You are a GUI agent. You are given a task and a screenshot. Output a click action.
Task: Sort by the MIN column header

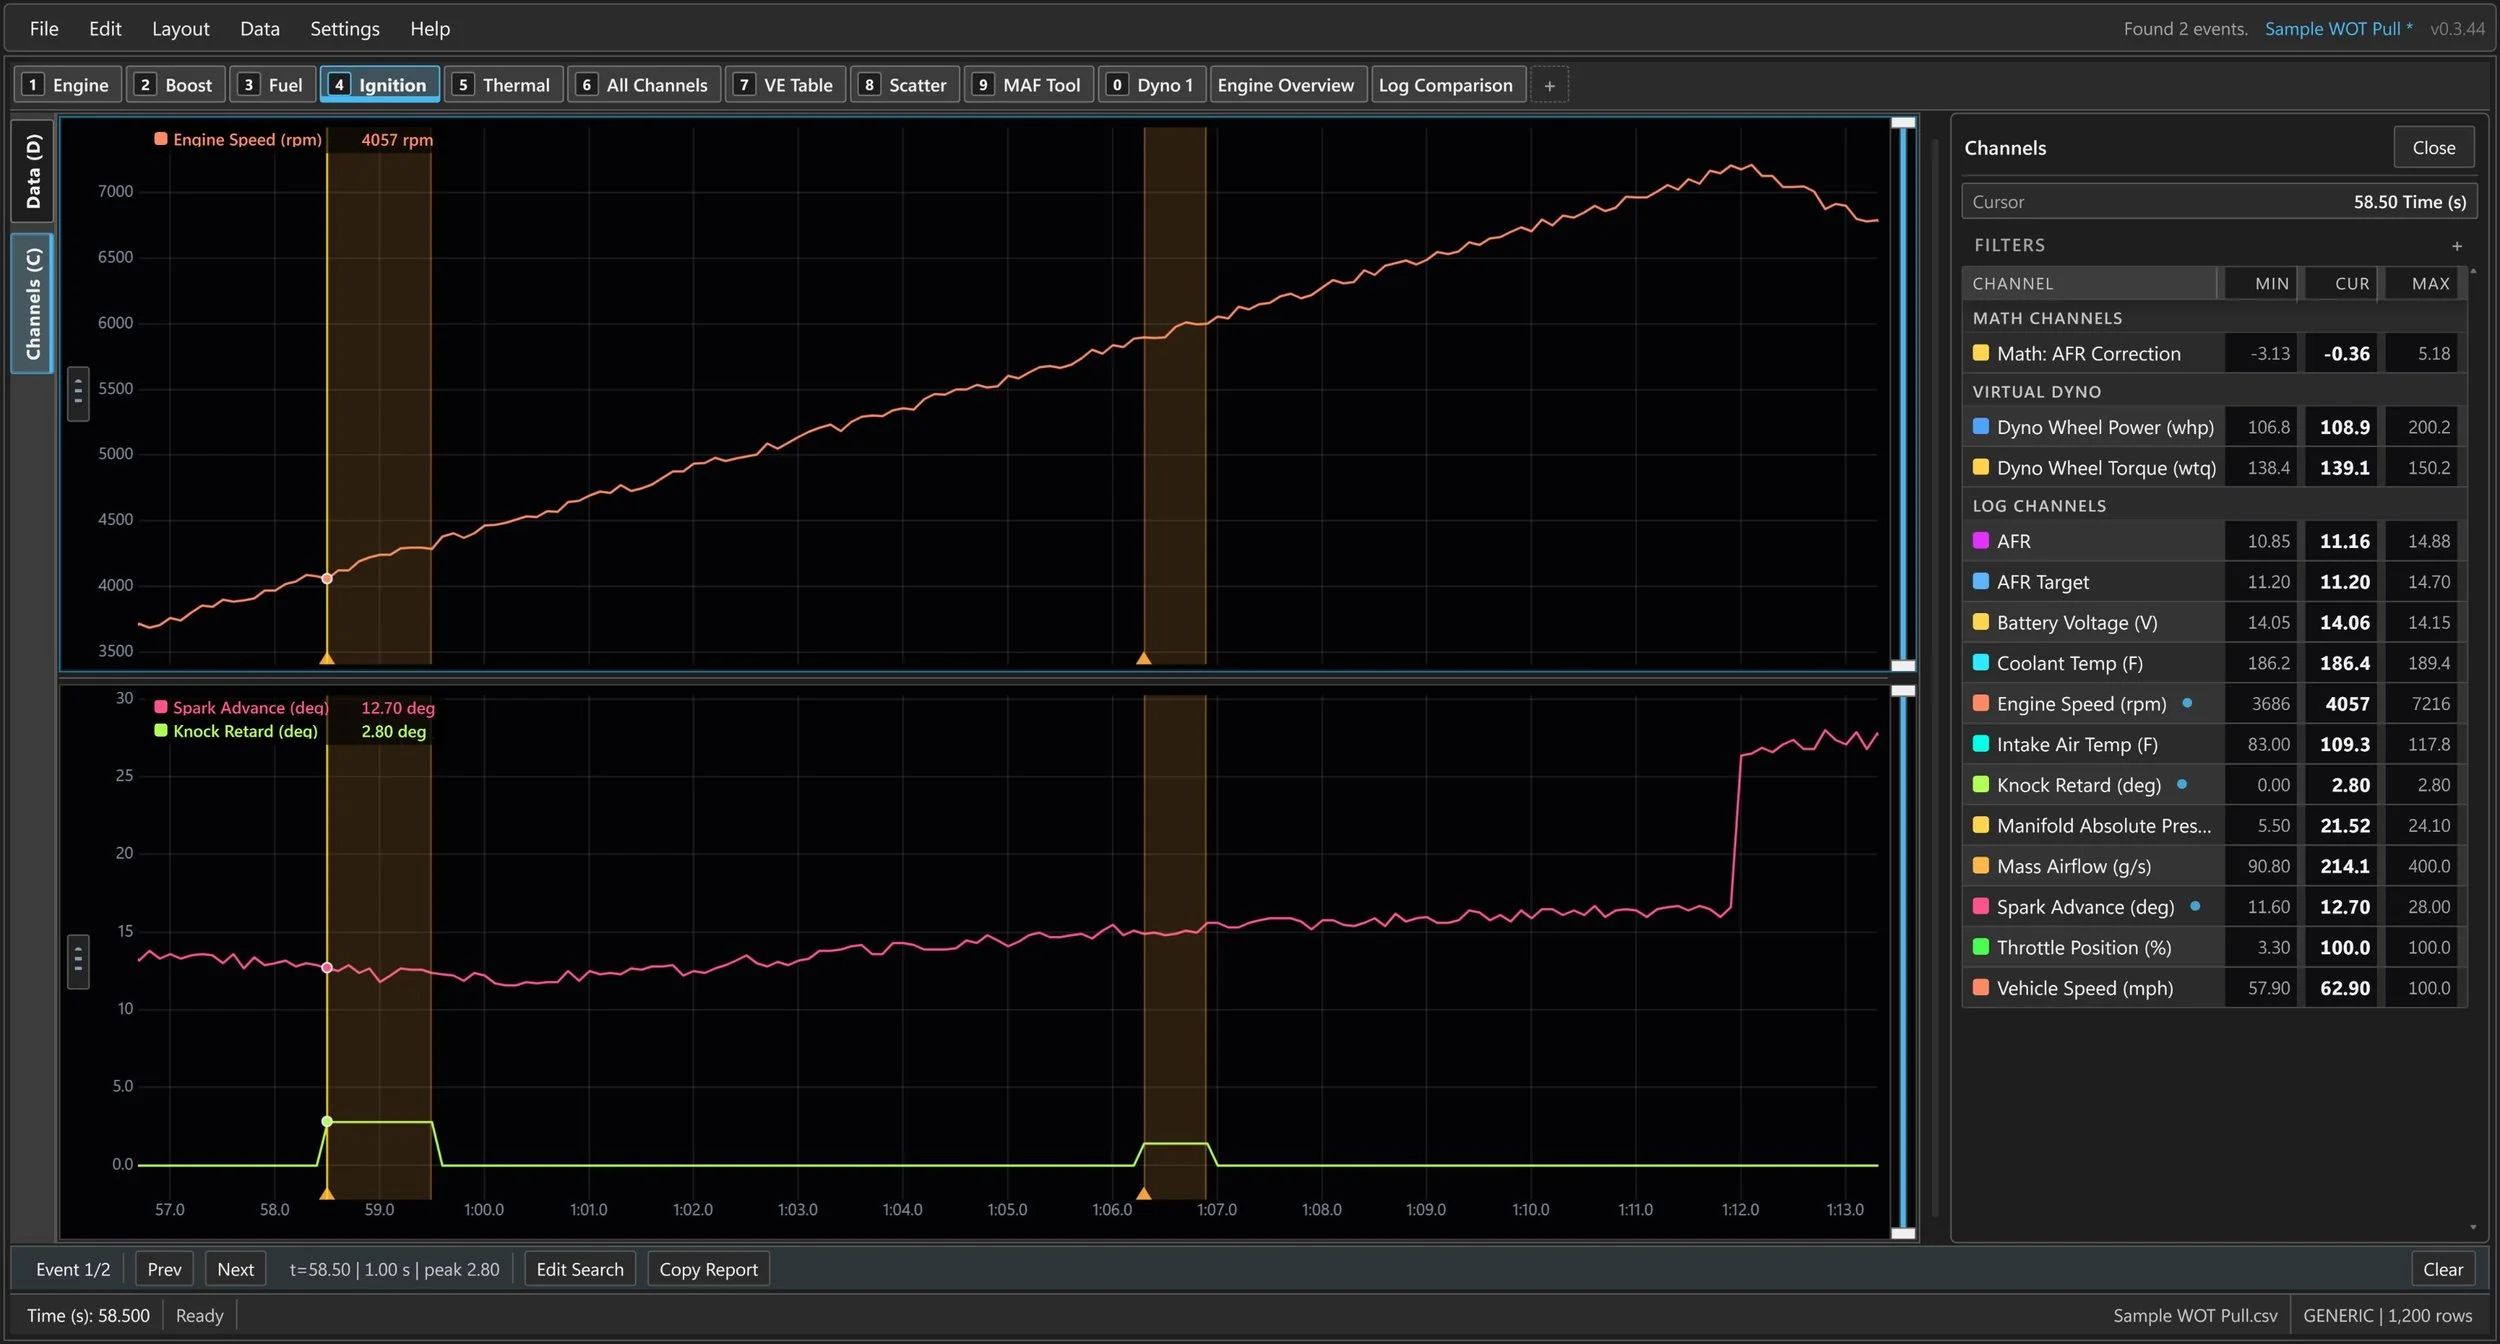pyautogui.click(x=2262, y=283)
